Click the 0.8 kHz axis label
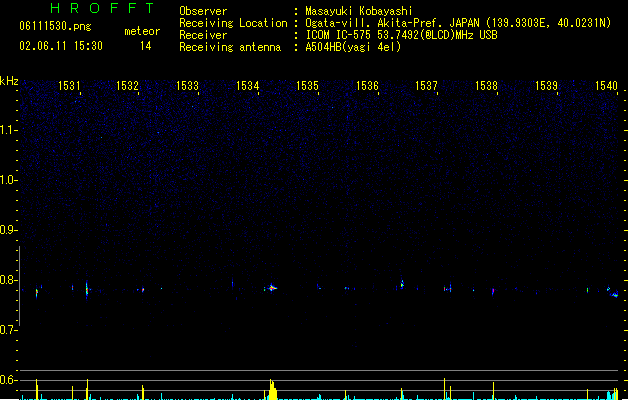 pos(8,280)
